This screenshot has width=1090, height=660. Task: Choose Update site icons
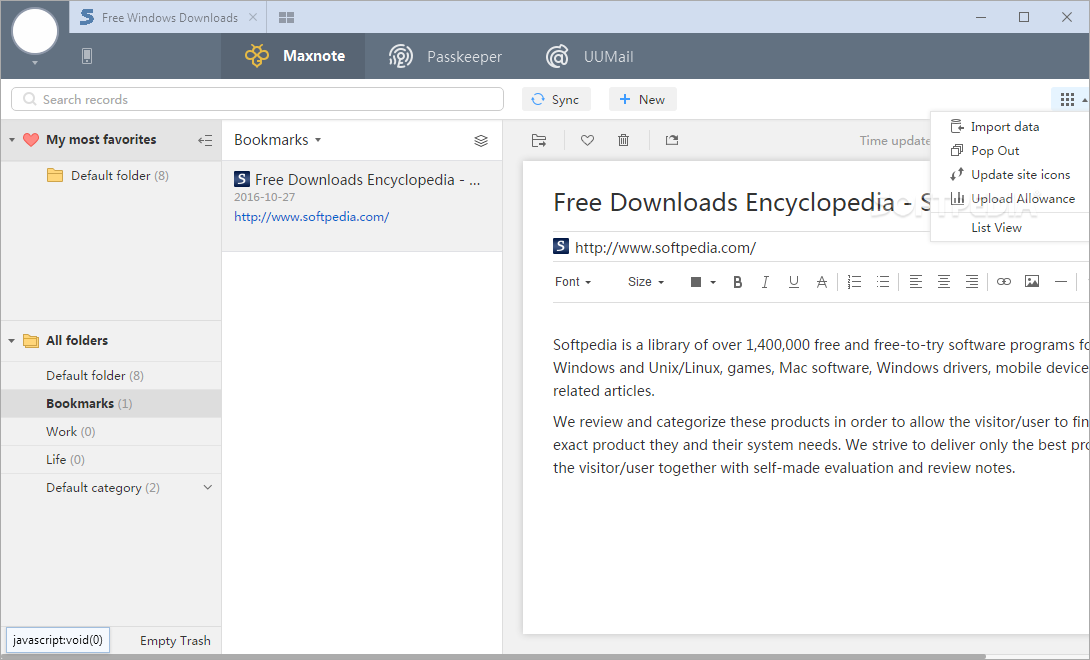pos(1009,175)
